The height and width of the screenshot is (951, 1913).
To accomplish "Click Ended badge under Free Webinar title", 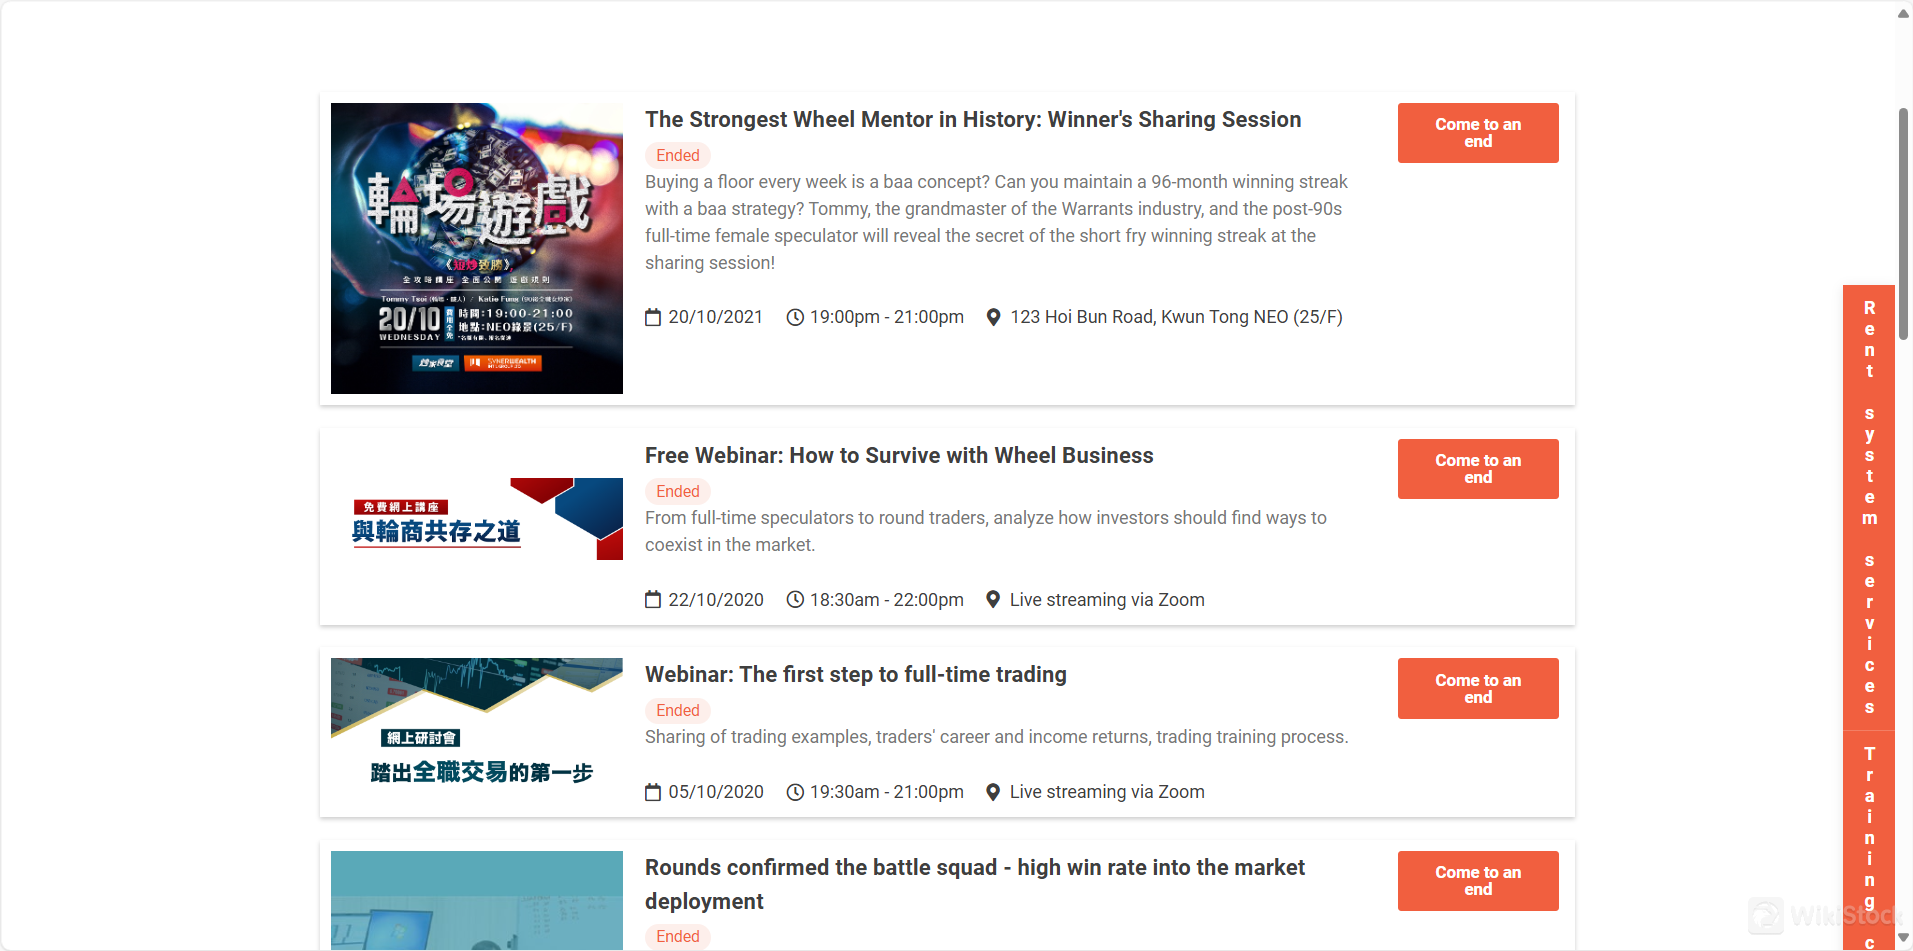I will click(x=678, y=492).
